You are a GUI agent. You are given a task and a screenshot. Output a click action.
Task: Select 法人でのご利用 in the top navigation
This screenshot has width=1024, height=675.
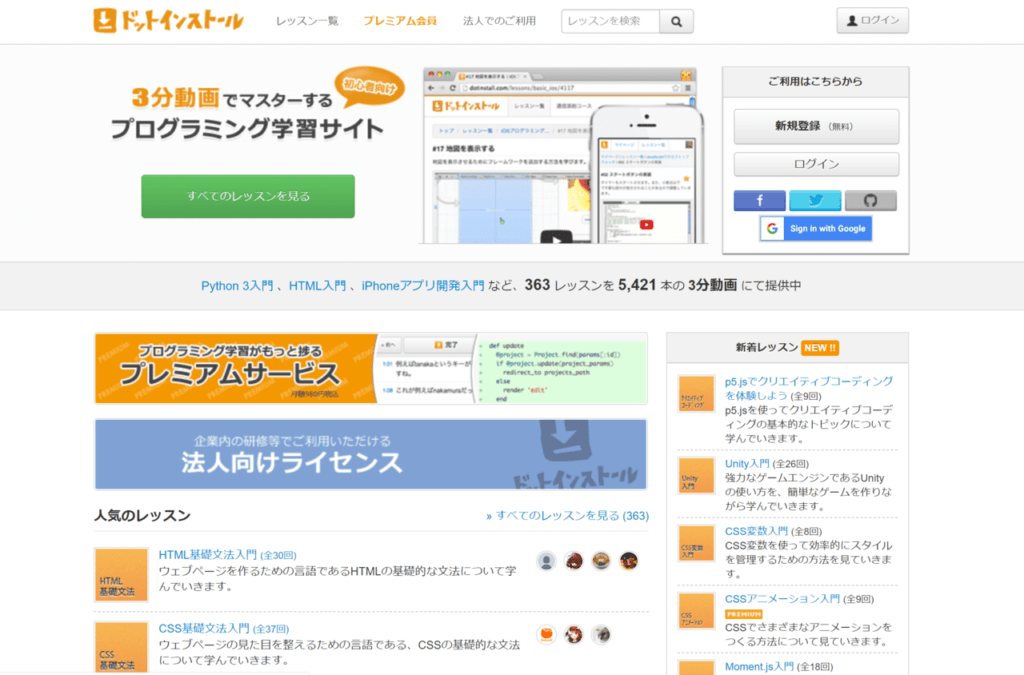[x=499, y=21]
